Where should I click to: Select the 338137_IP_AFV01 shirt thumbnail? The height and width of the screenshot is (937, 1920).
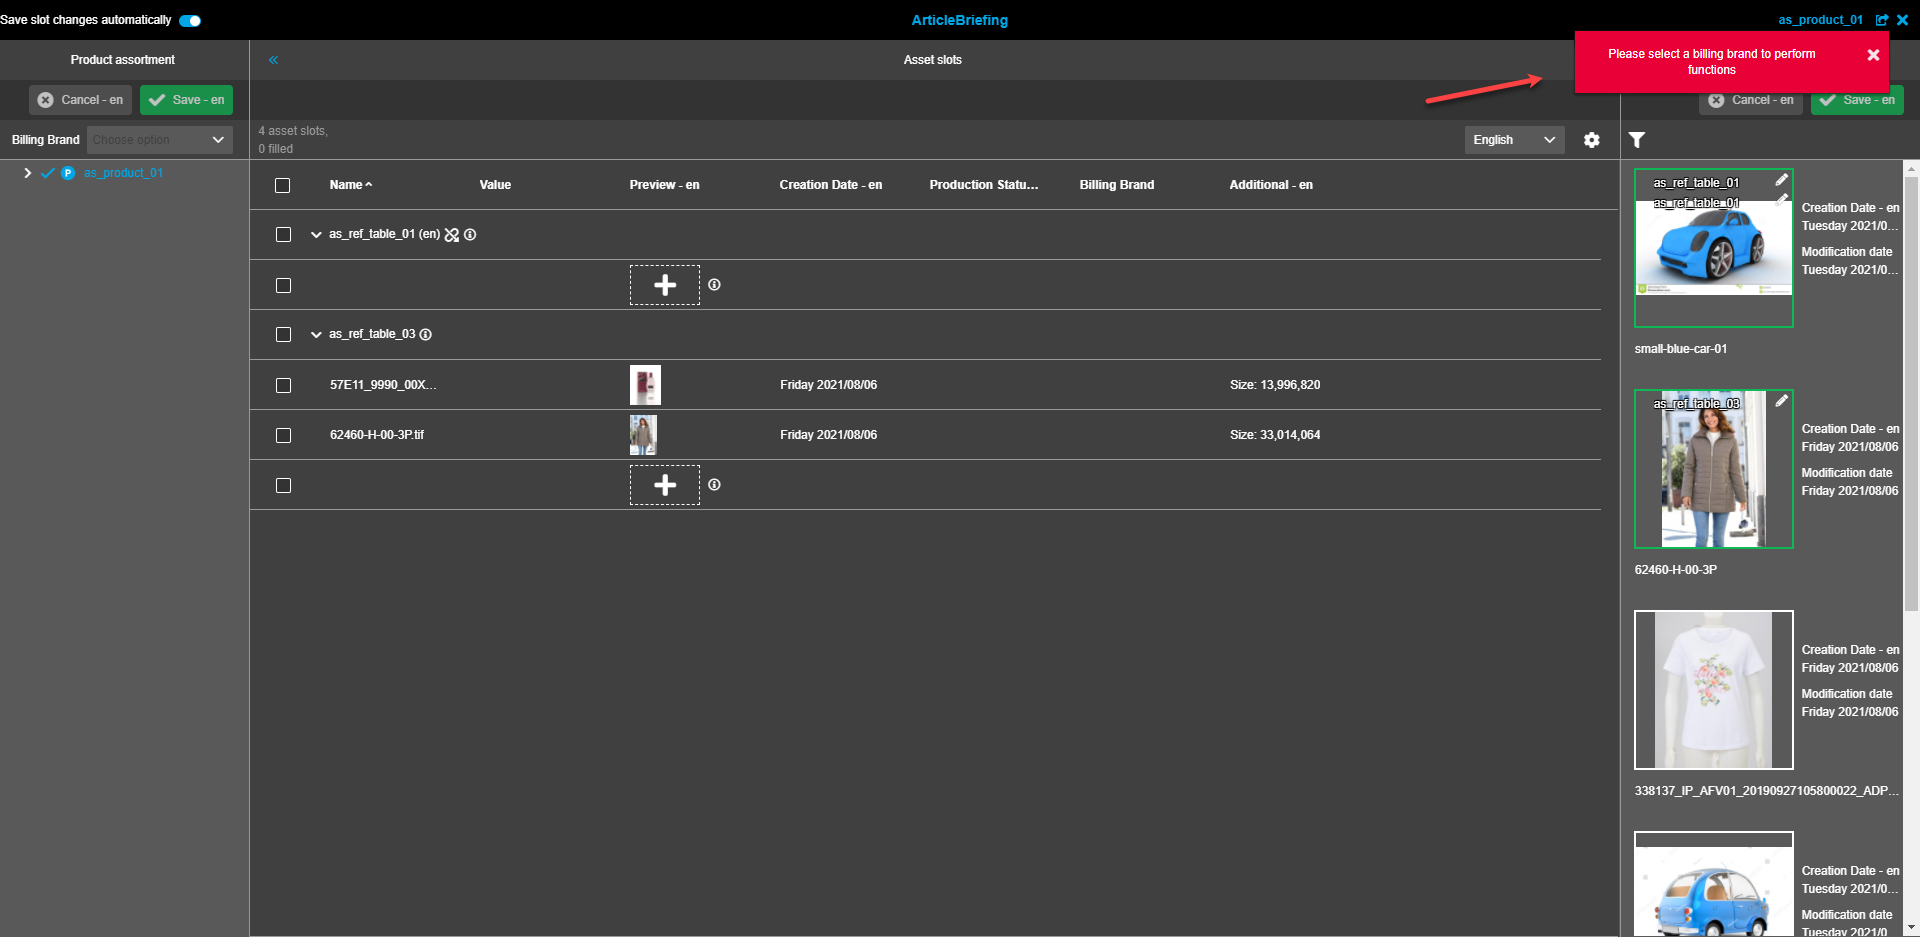tap(1713, 690)
